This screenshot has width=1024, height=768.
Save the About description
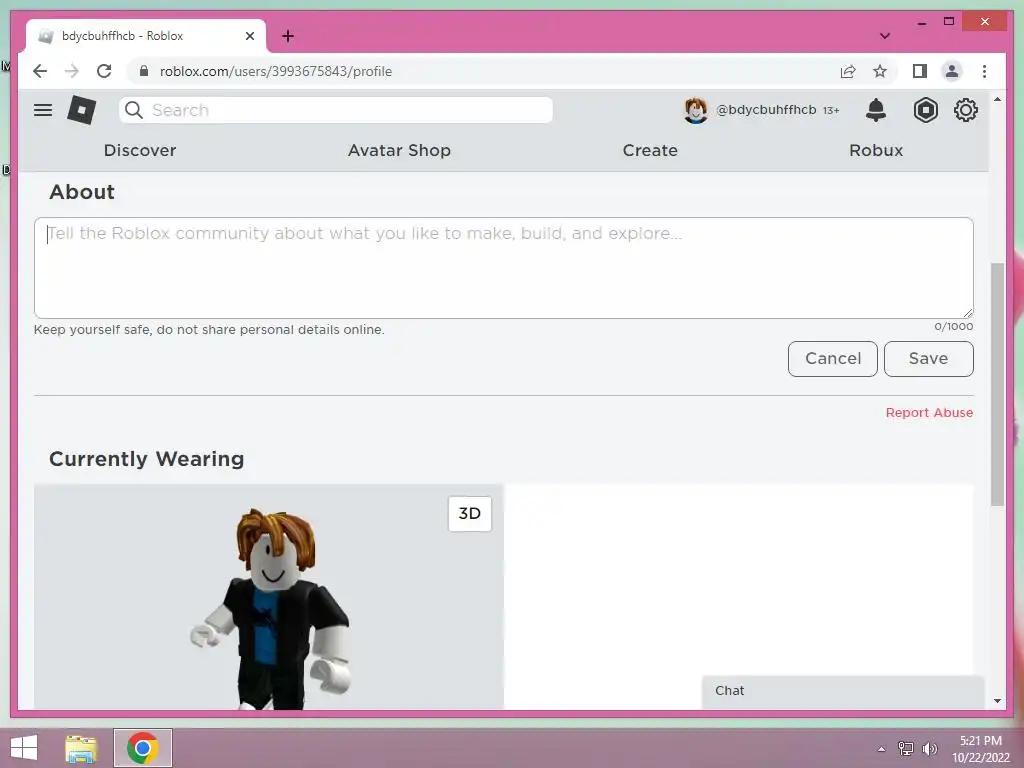coord(929,359)
